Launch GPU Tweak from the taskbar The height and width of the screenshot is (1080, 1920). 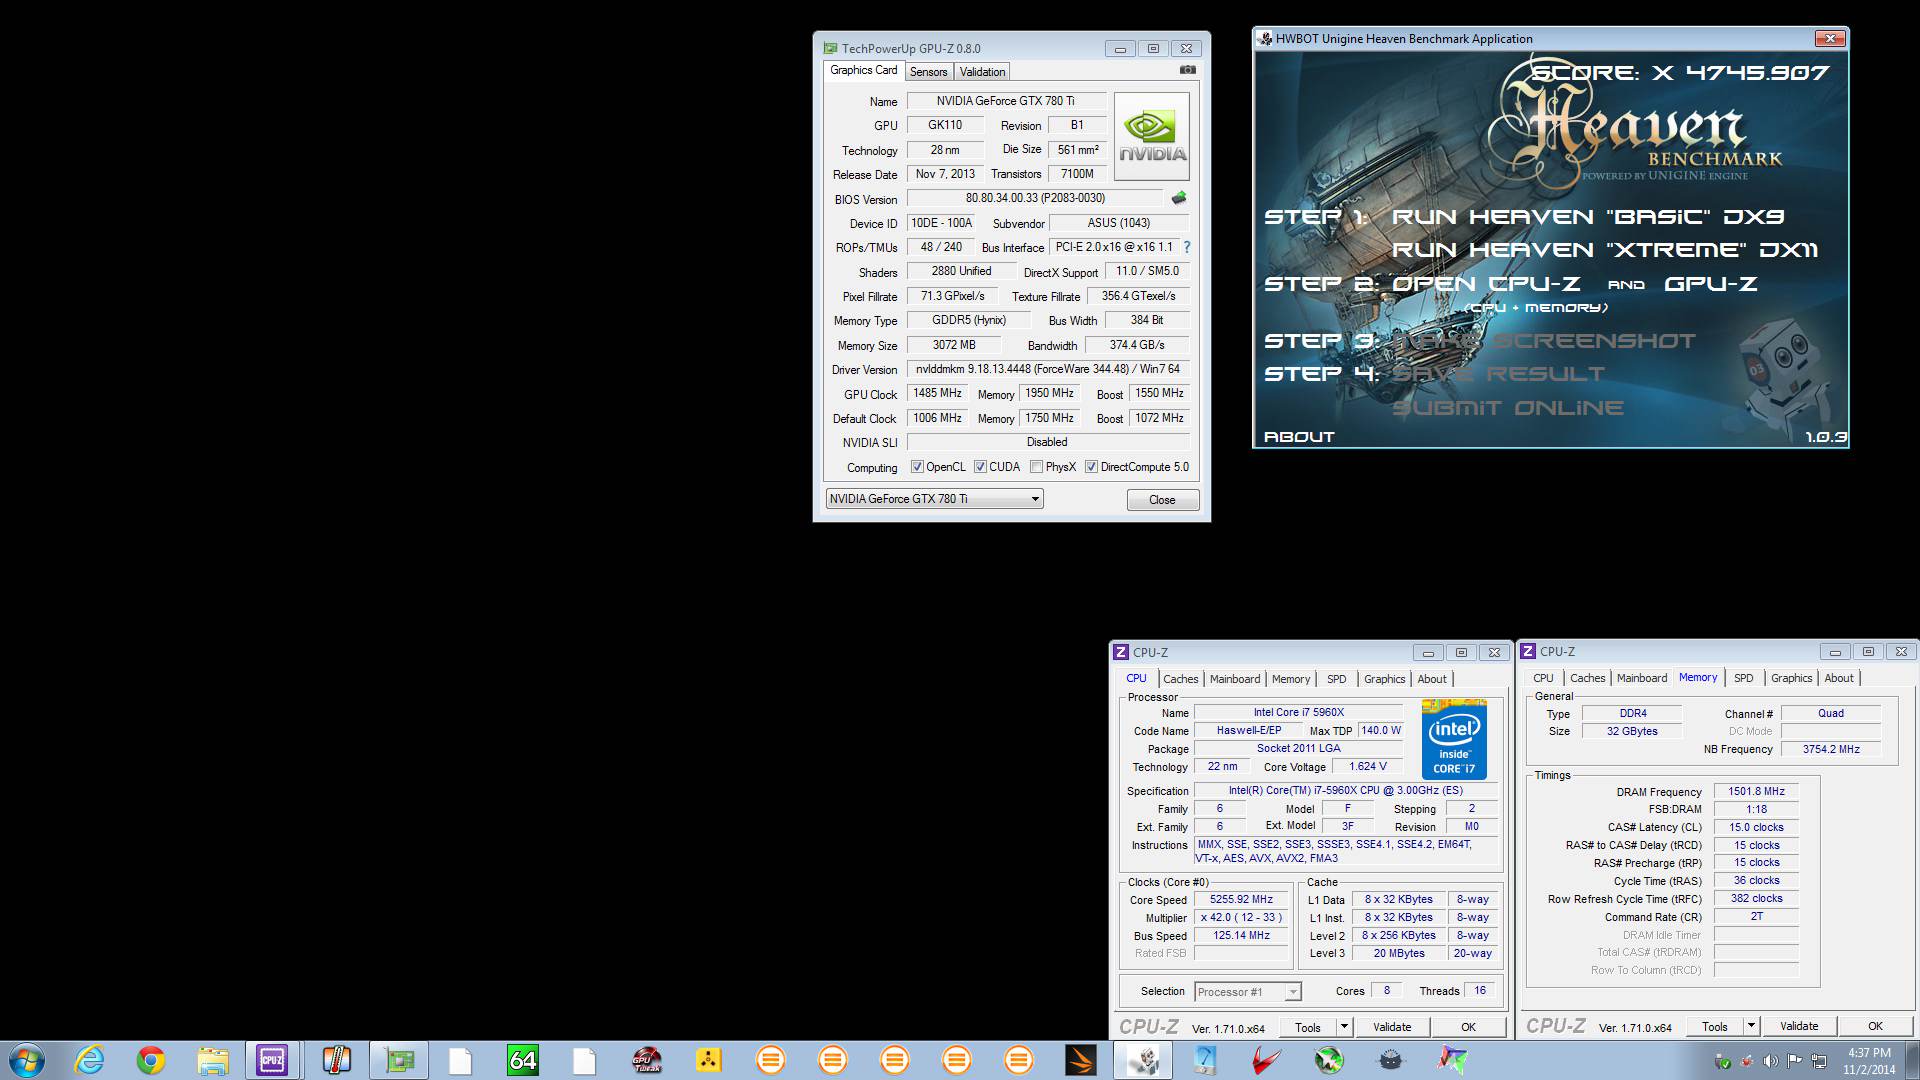click(x=646, y=1060)
